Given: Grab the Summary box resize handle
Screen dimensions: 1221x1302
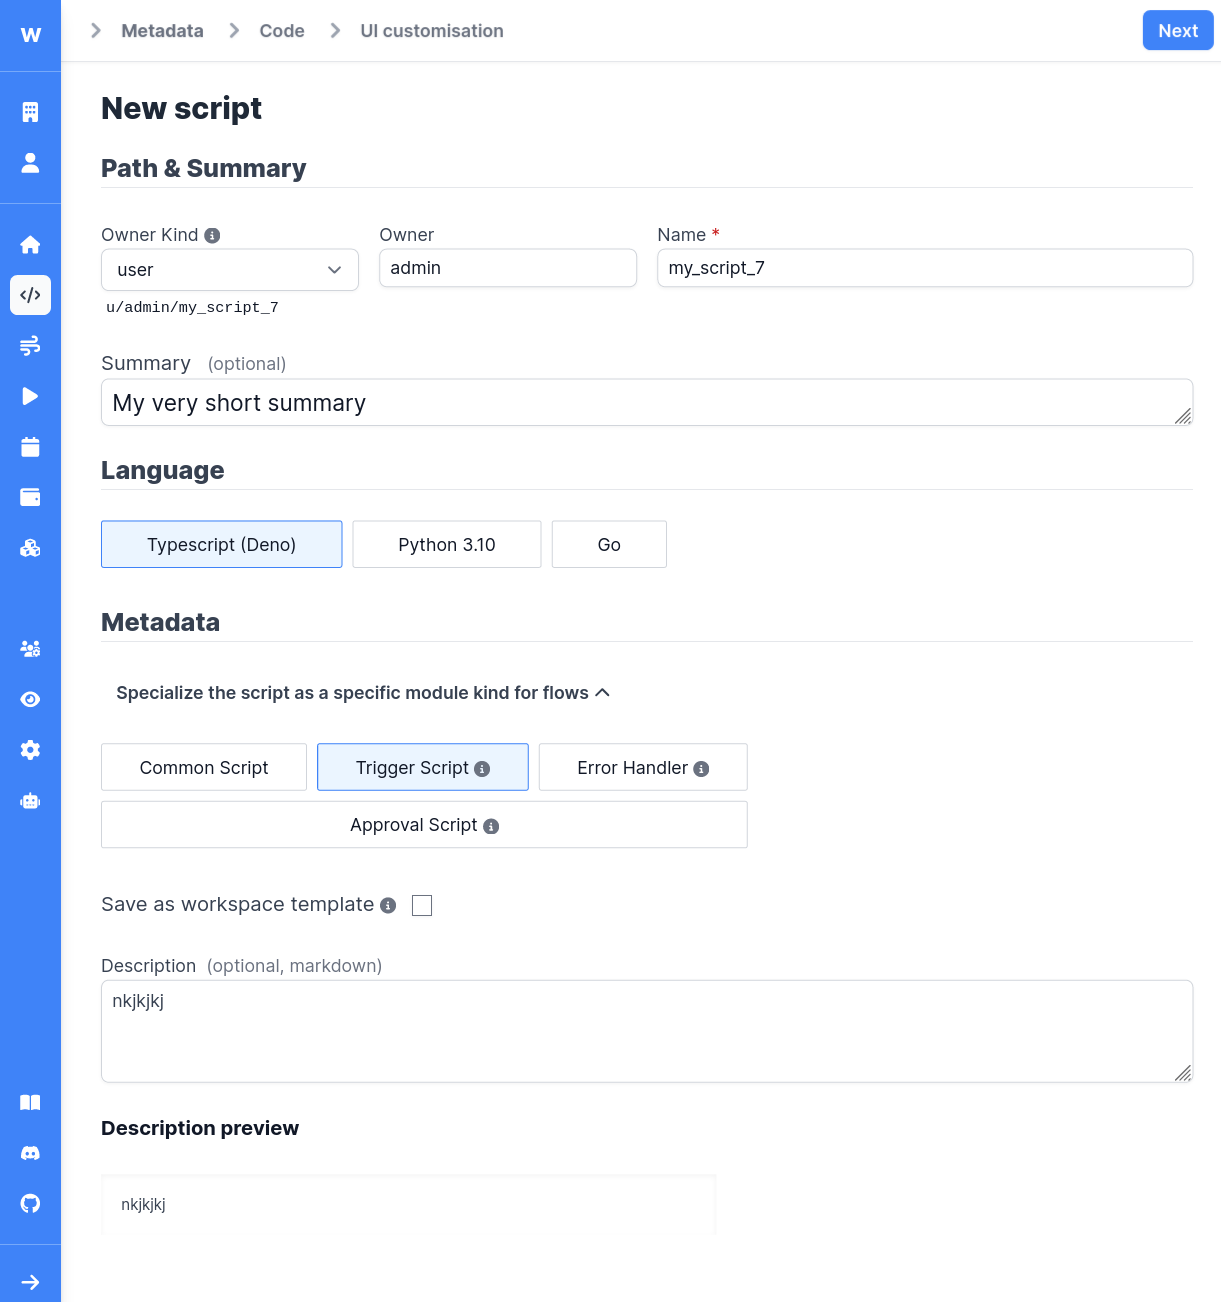Looking at the screenshot, I should (x=1183, y=416).
